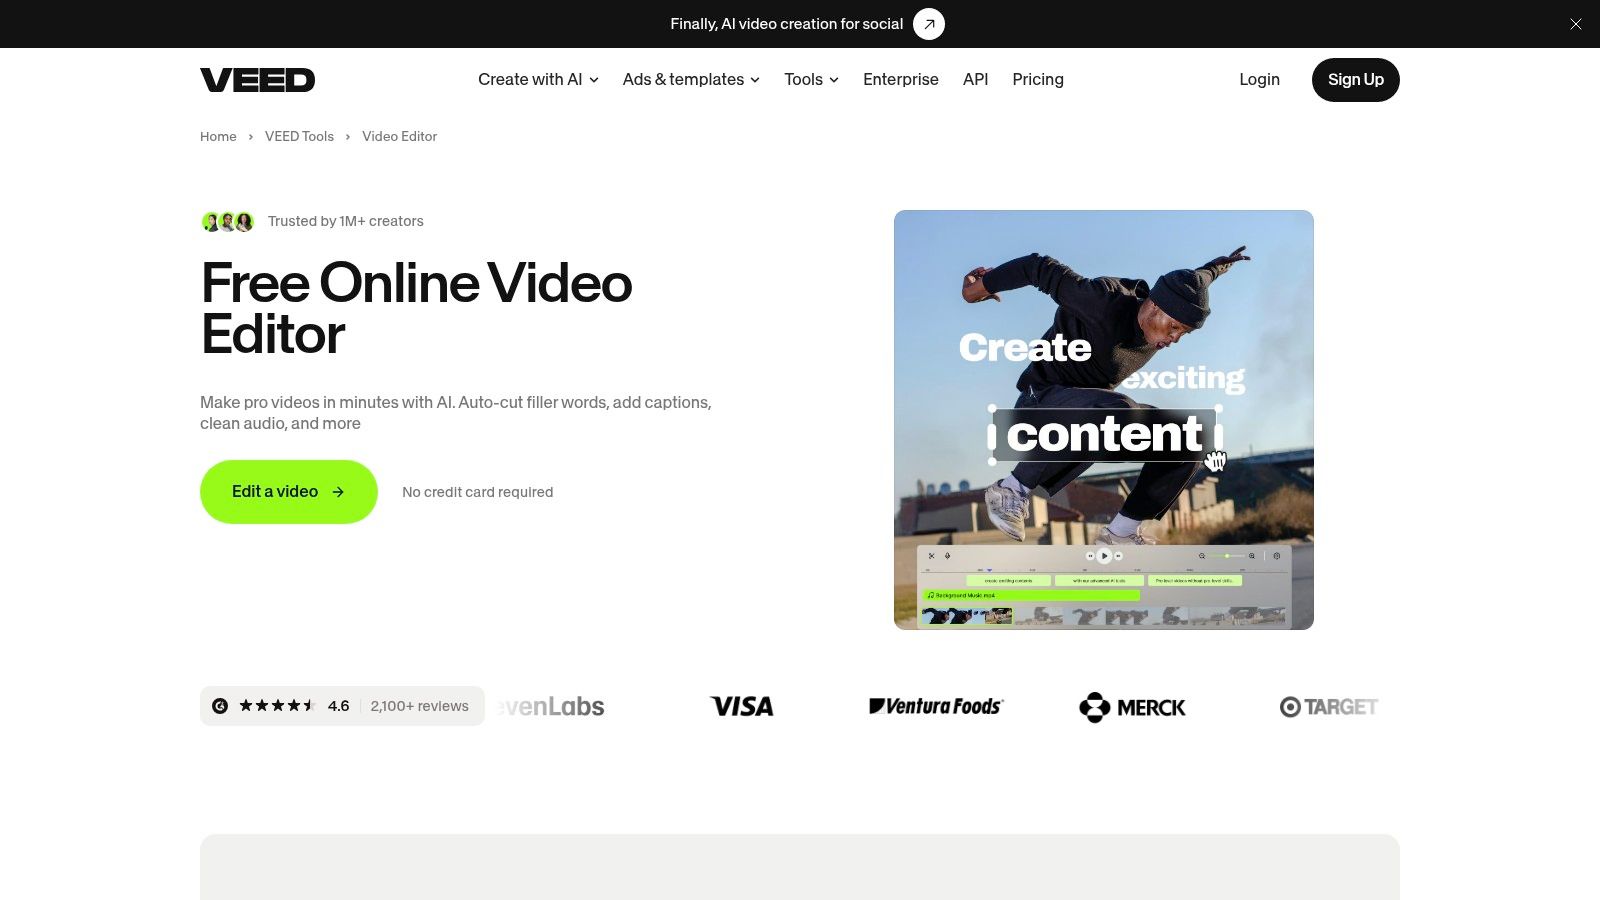Open the announcement banner arrow icon

(x=929, y=24)
